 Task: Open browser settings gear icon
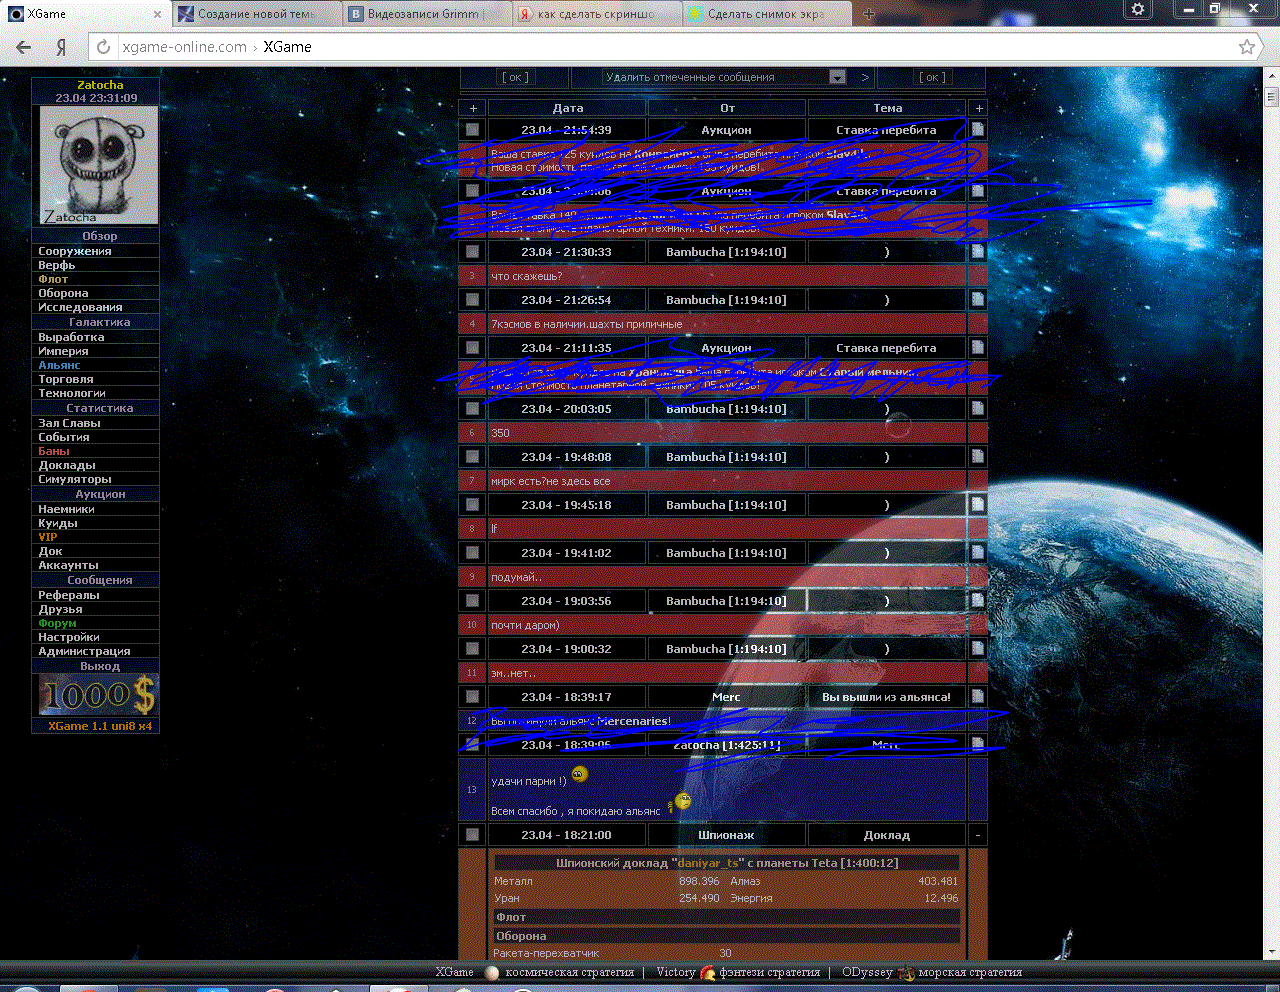click(x=1137, y=10)
